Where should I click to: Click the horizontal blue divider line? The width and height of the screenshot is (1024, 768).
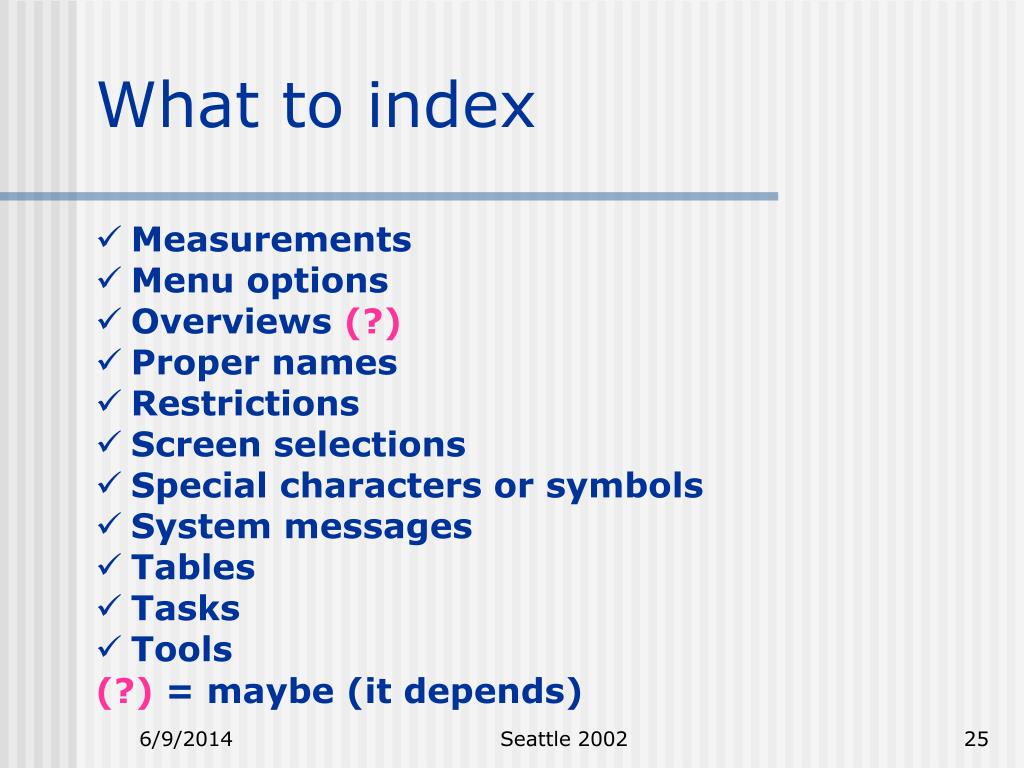coord(389,196)
